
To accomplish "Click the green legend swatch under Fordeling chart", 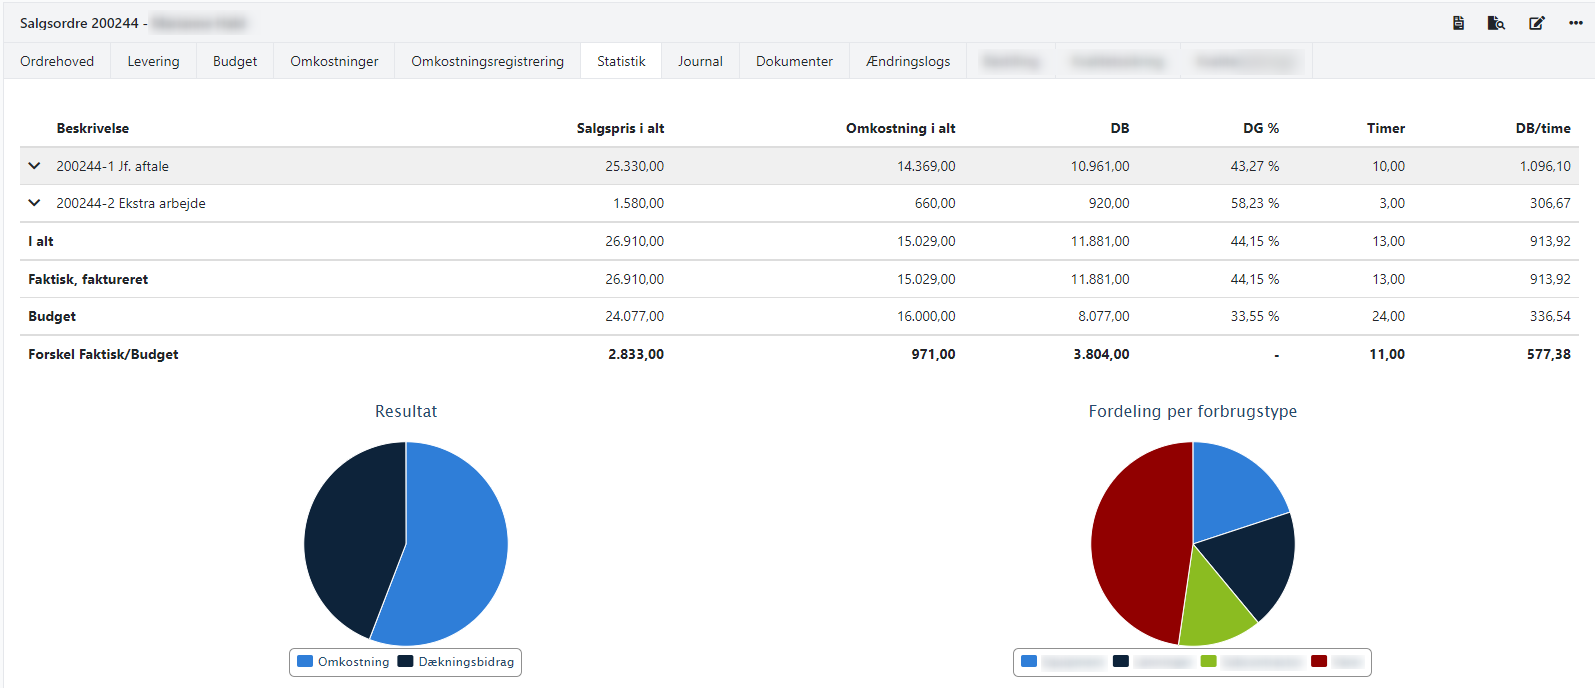I will pos(1209,662).
